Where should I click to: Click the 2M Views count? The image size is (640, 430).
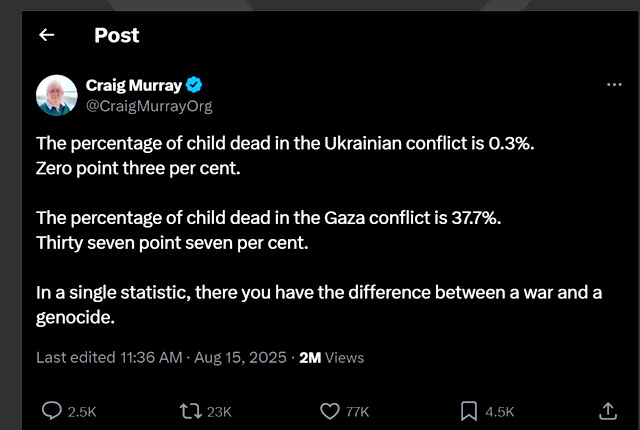(332, 357)
